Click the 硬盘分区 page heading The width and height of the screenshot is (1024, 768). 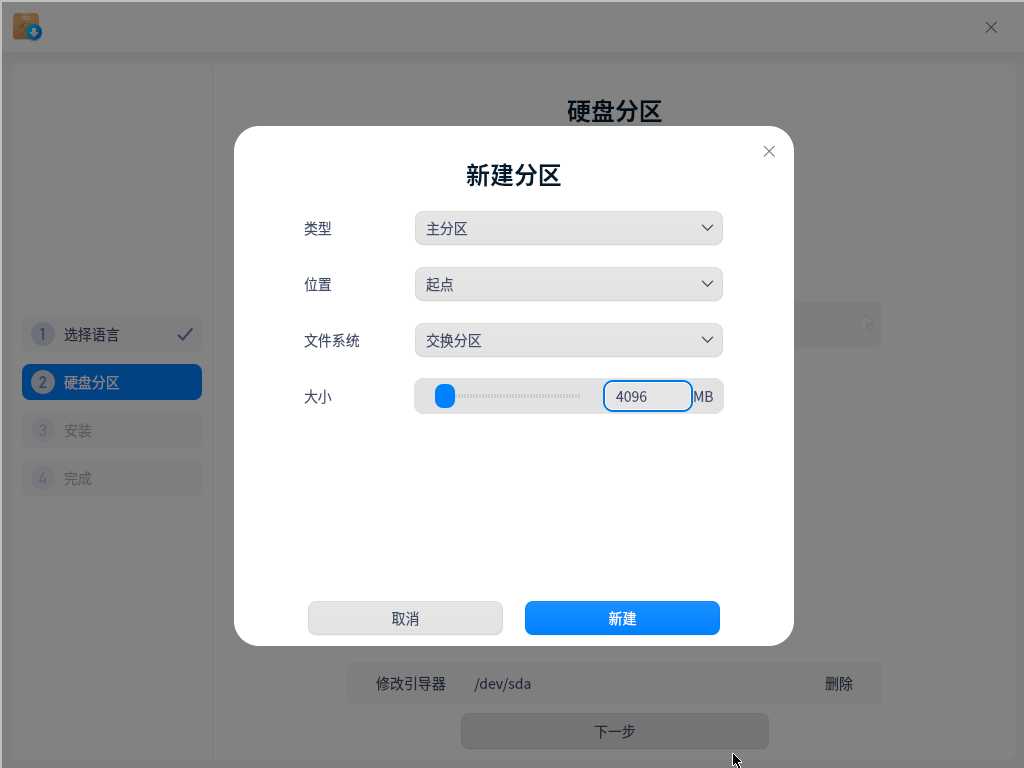[614, 111]
